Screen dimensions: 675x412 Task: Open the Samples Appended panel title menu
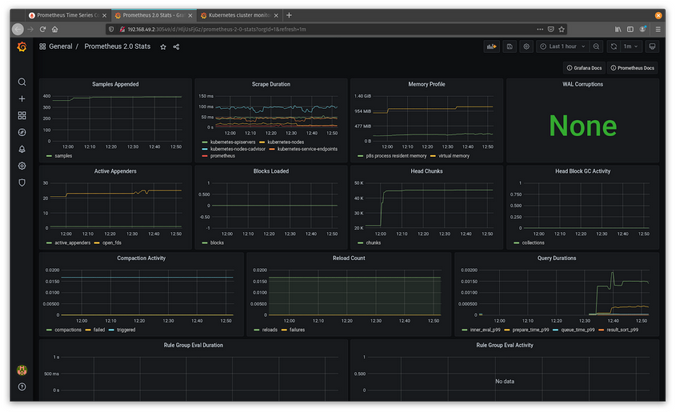[115, 84]
